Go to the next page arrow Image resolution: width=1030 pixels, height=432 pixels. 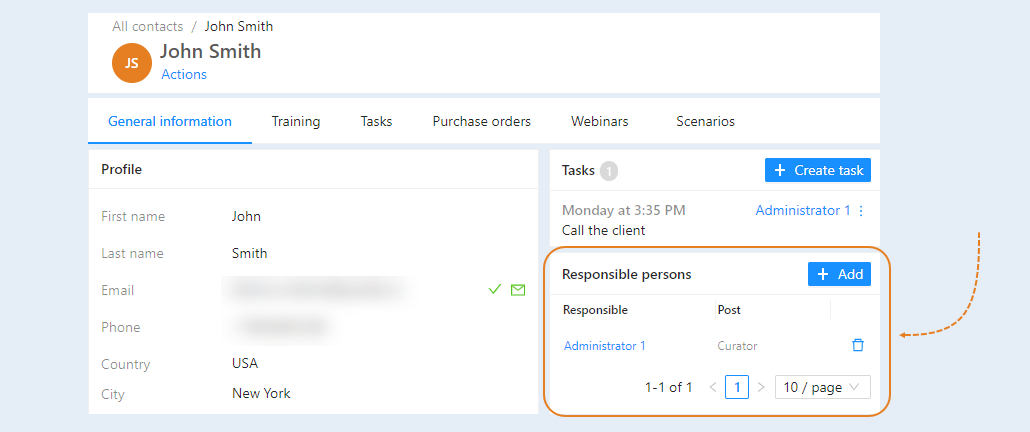click(761, 387)
